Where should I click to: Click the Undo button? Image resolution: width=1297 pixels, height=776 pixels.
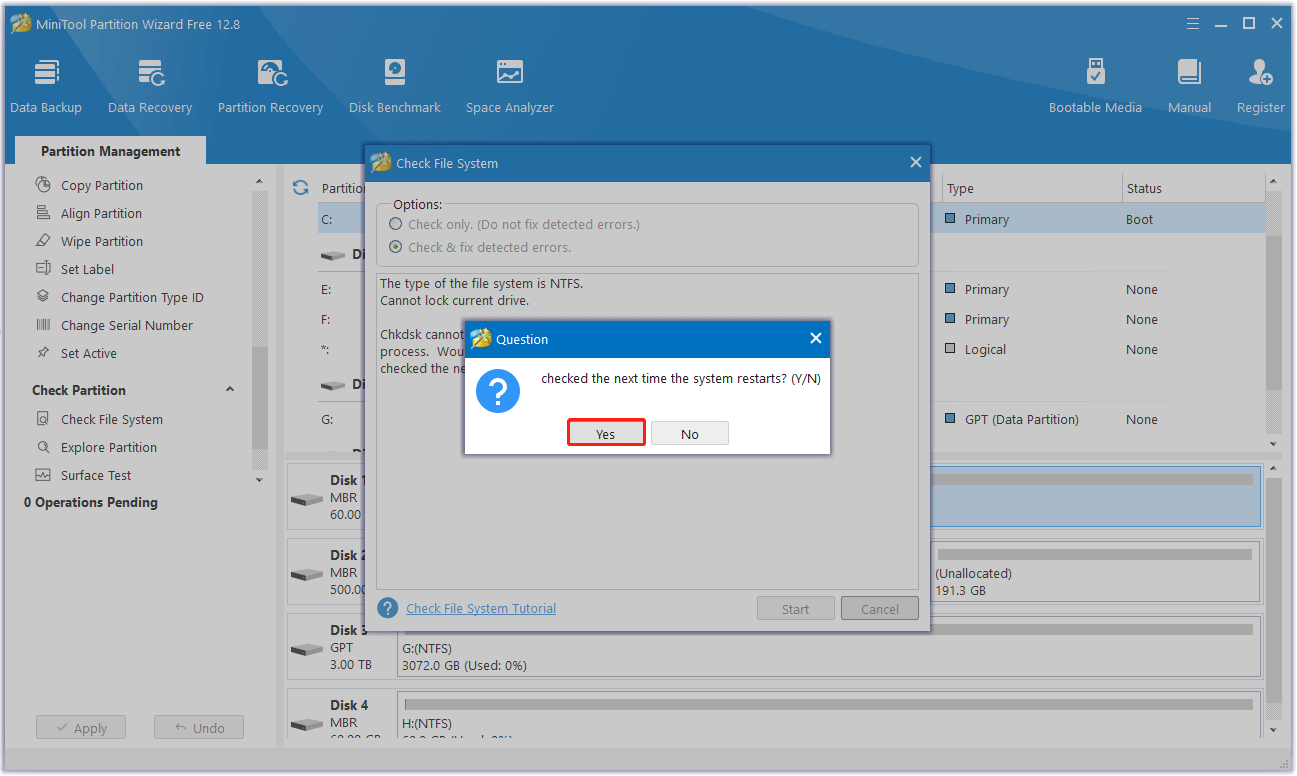click(199, 728)
